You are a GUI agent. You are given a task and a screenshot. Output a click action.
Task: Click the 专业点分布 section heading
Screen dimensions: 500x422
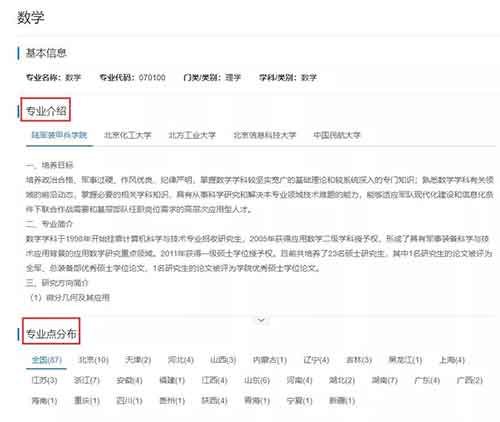tap(51, 333)
